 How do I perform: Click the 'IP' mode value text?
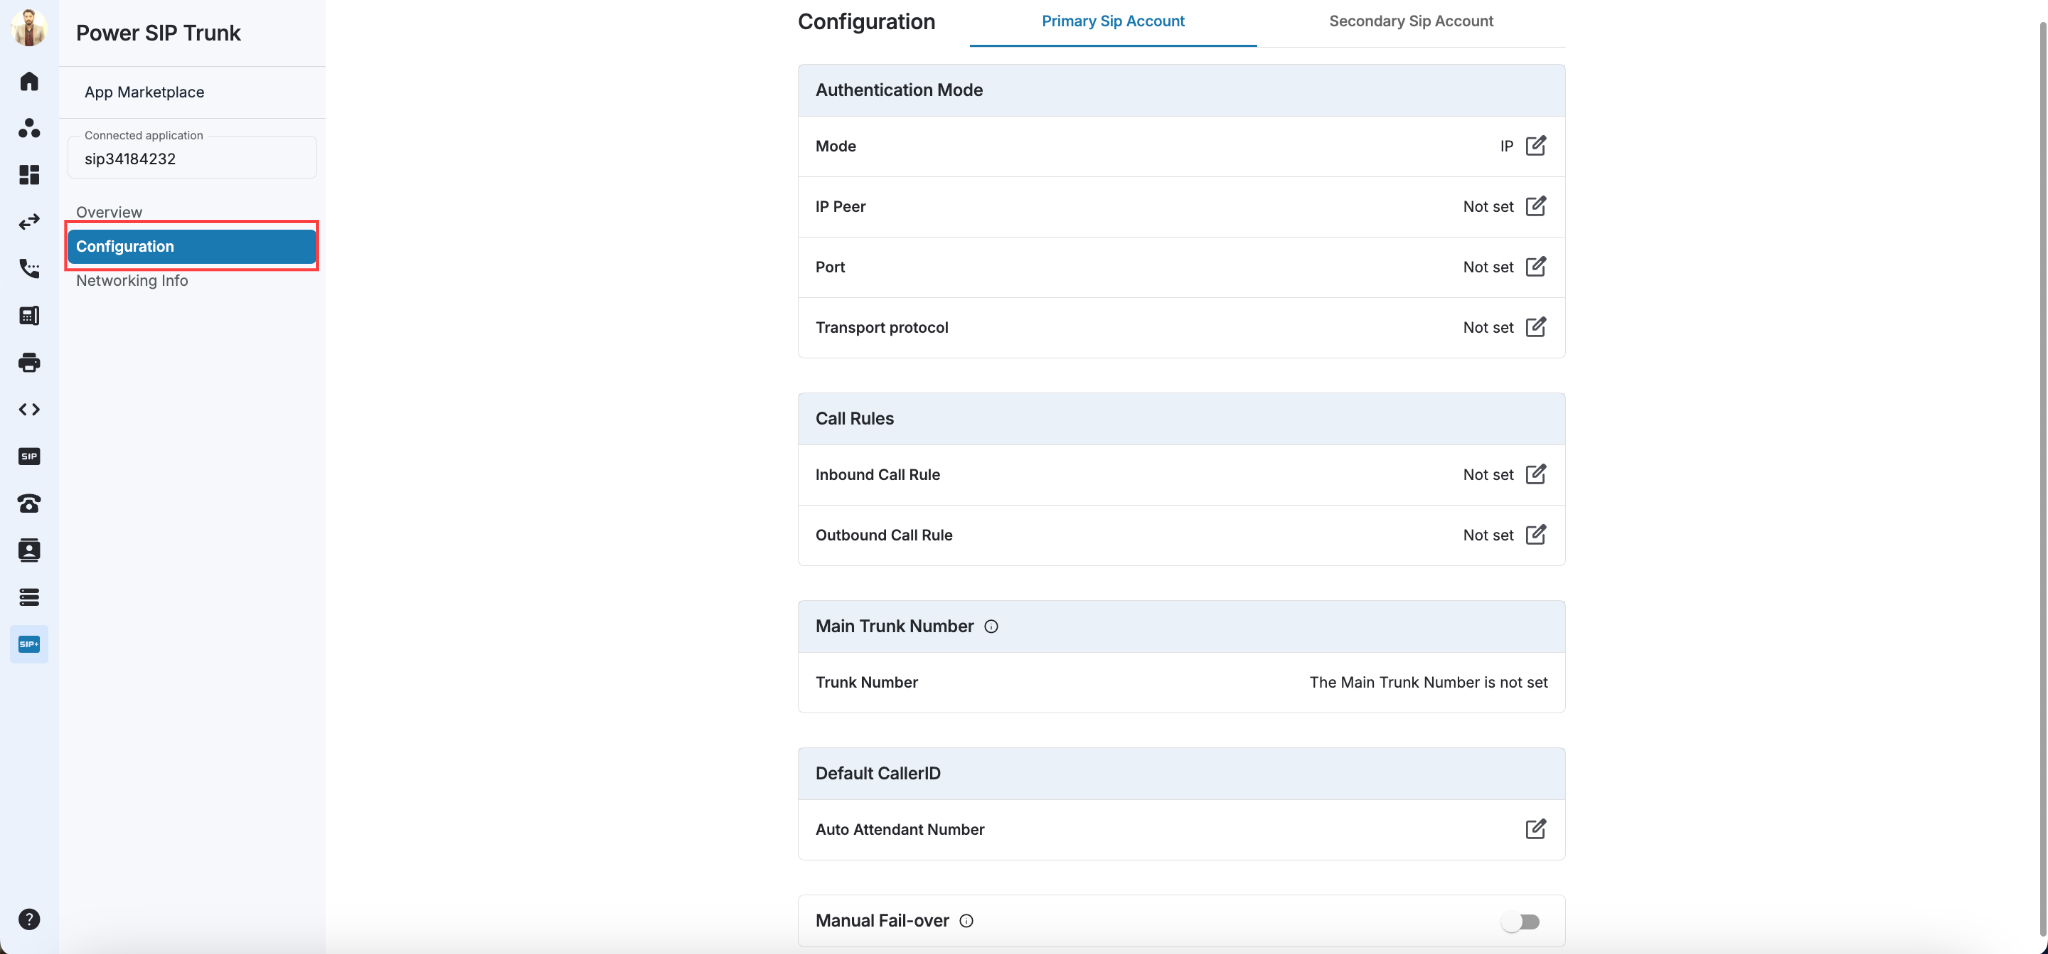click(1506, 146)
